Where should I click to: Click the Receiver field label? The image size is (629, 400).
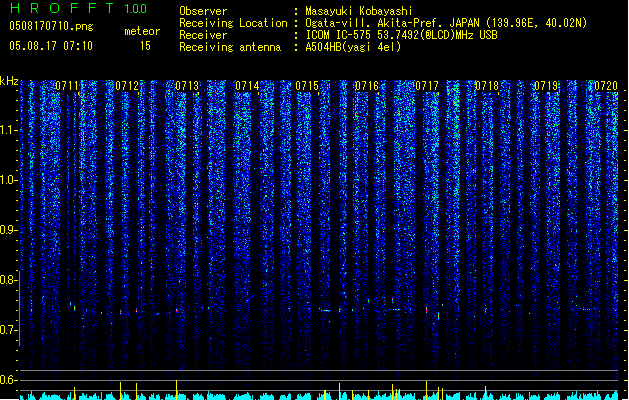pos(203,35)
